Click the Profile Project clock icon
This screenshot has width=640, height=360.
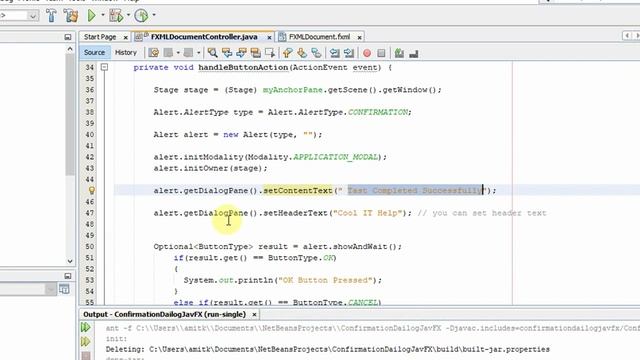pyautogui.click(x=141, y=16)
